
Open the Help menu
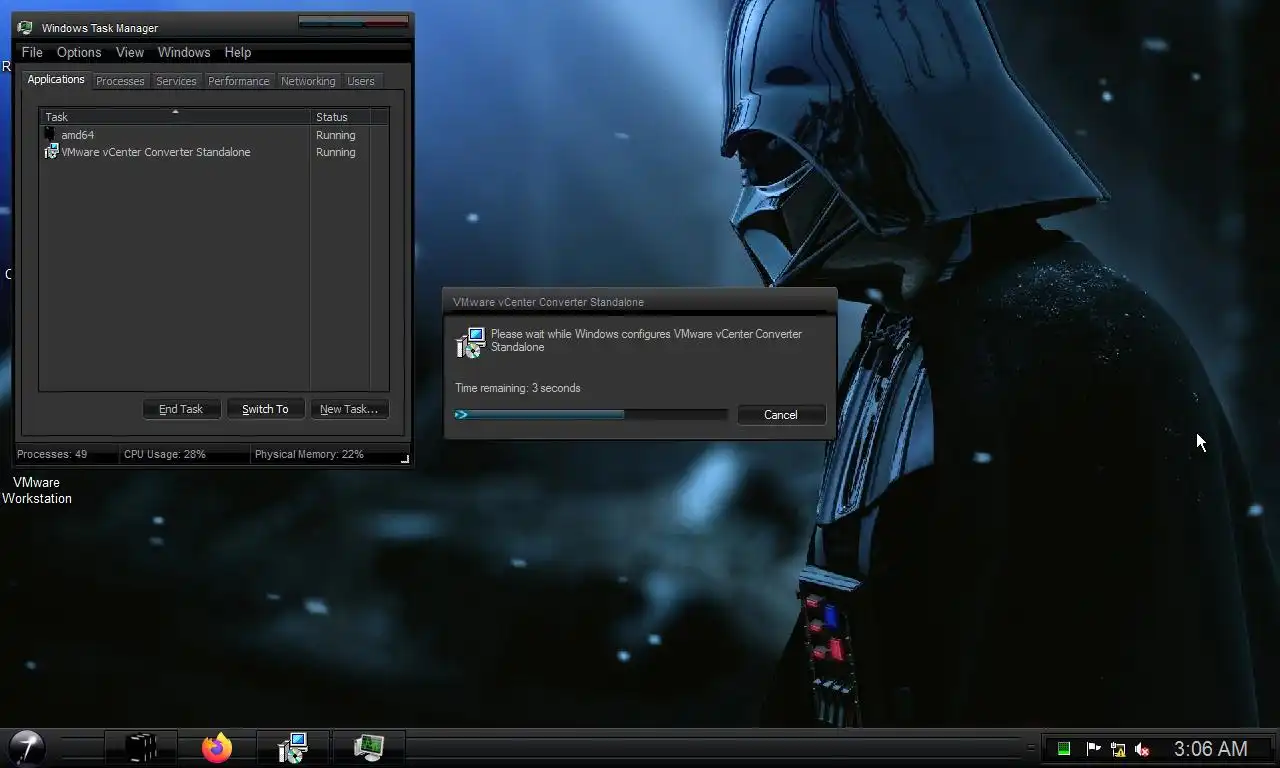[x=238, y=52]
